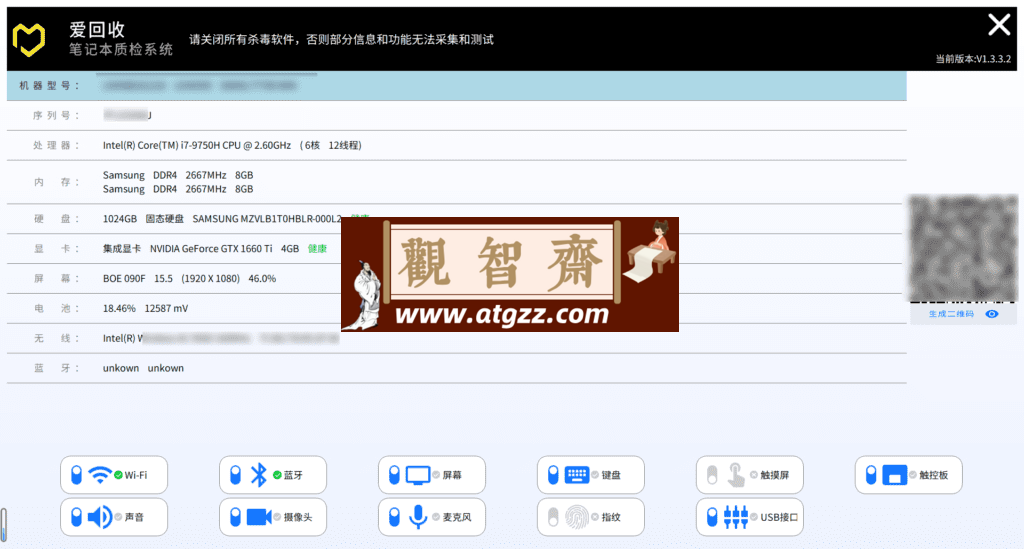Viewport: 1024px width, 549px height.
Task: Click the 处理器 row label
Action: 55,145
